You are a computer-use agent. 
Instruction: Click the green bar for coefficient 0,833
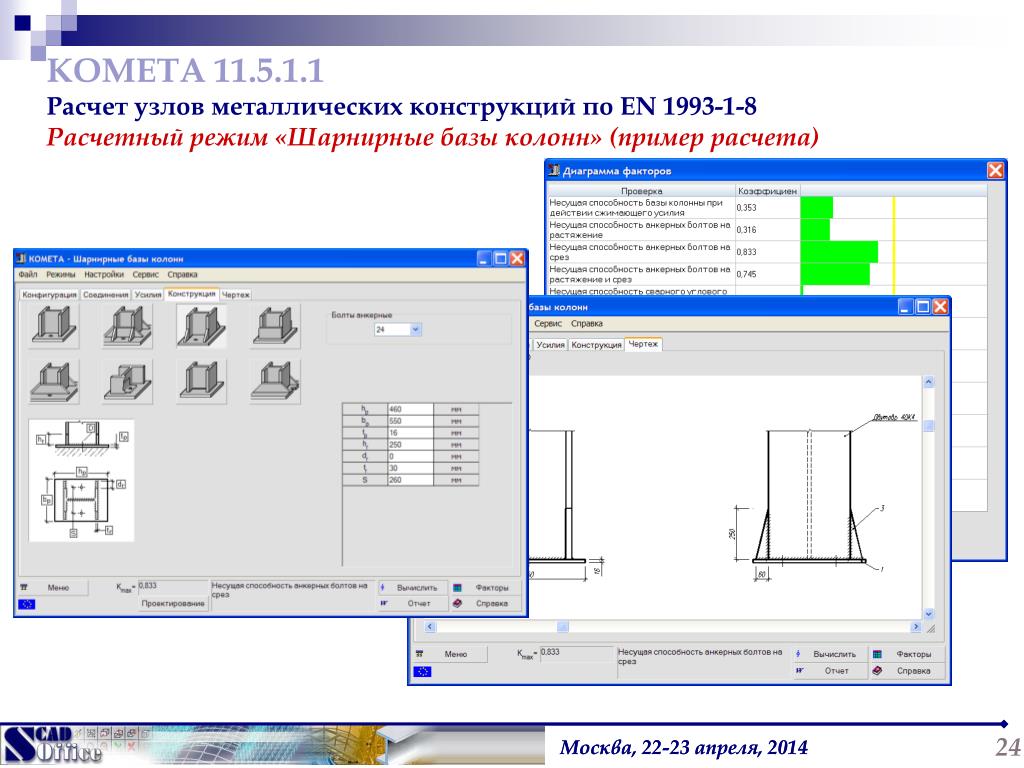coord(839,251)
